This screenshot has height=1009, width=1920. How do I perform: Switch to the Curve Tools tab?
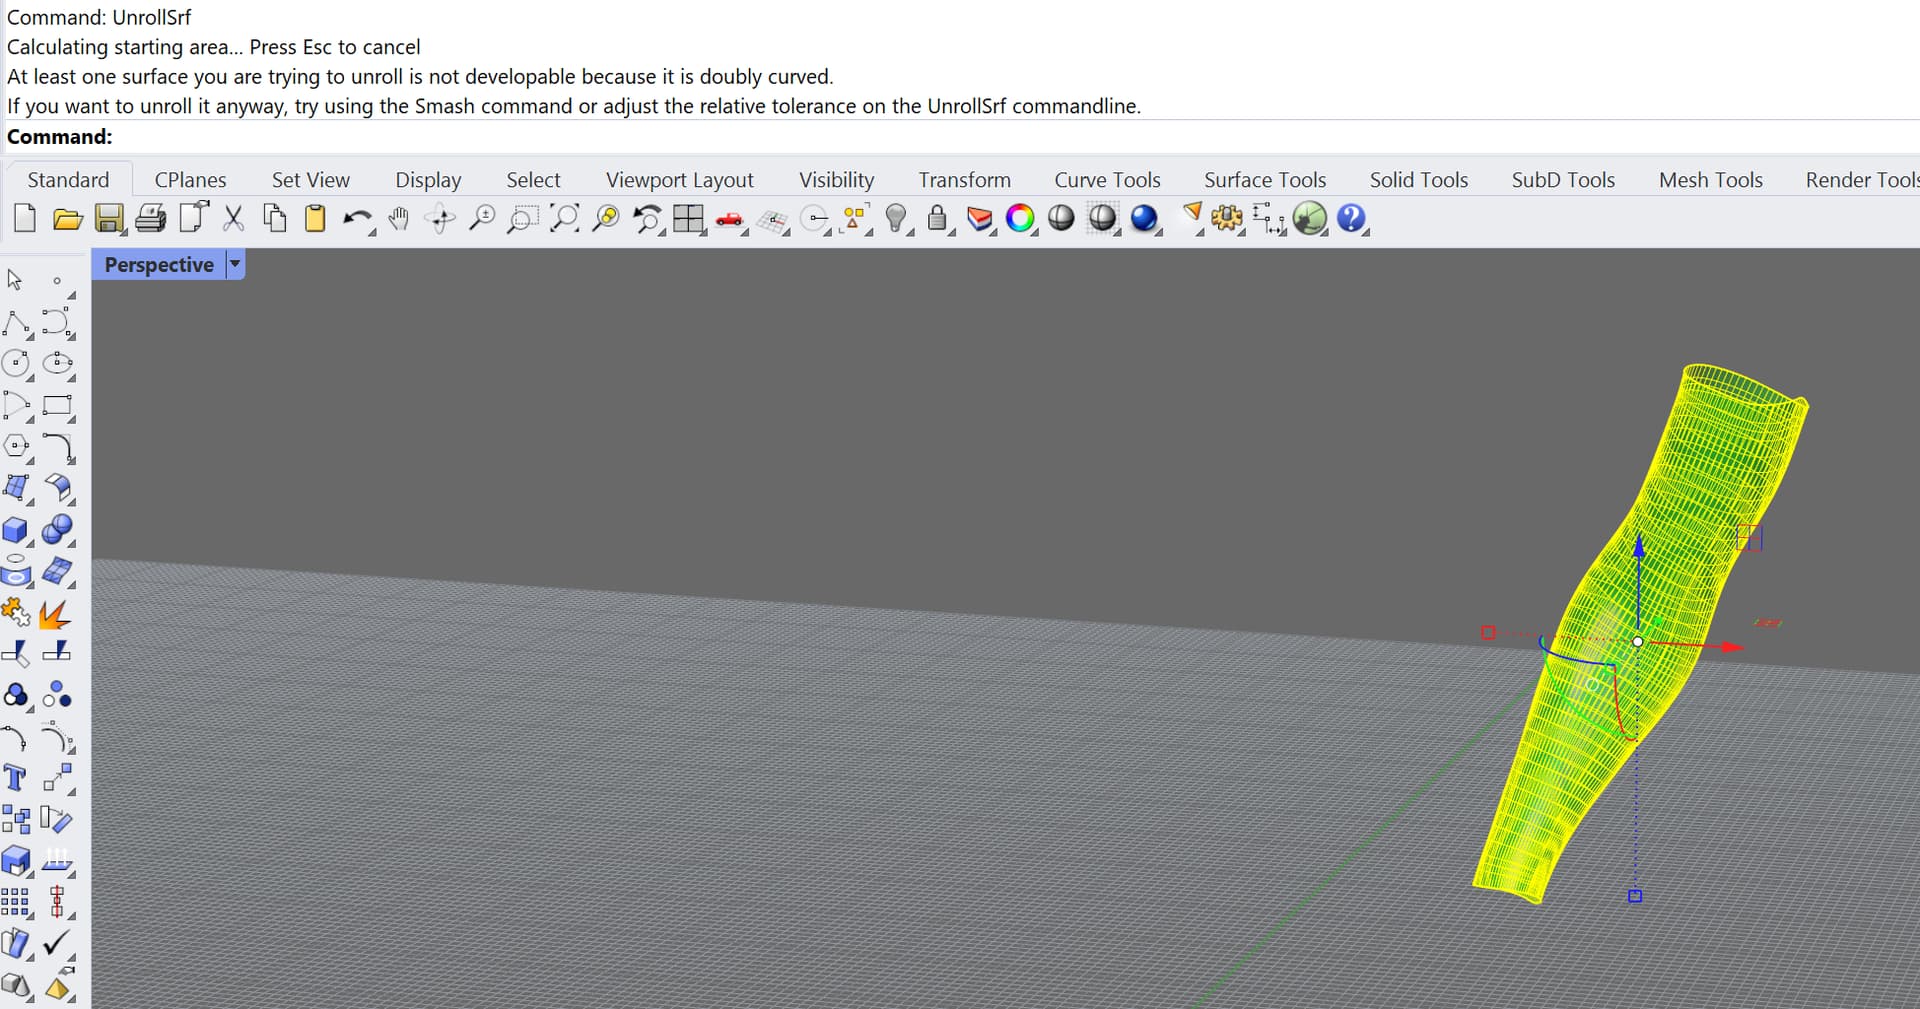tap(1107, 180)
